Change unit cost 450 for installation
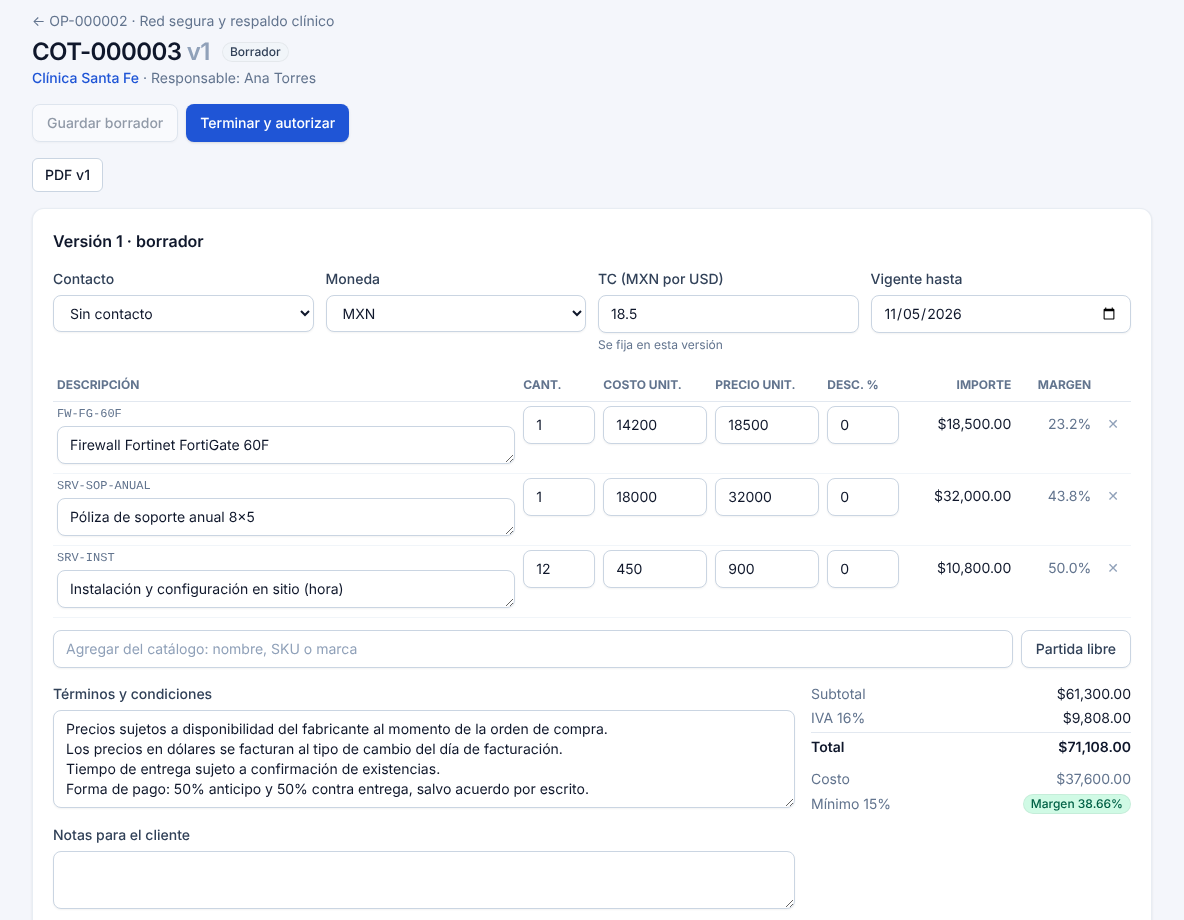The height and width of the screenshot is (920, 1184). pyautogui.click(x=655, y=569)
